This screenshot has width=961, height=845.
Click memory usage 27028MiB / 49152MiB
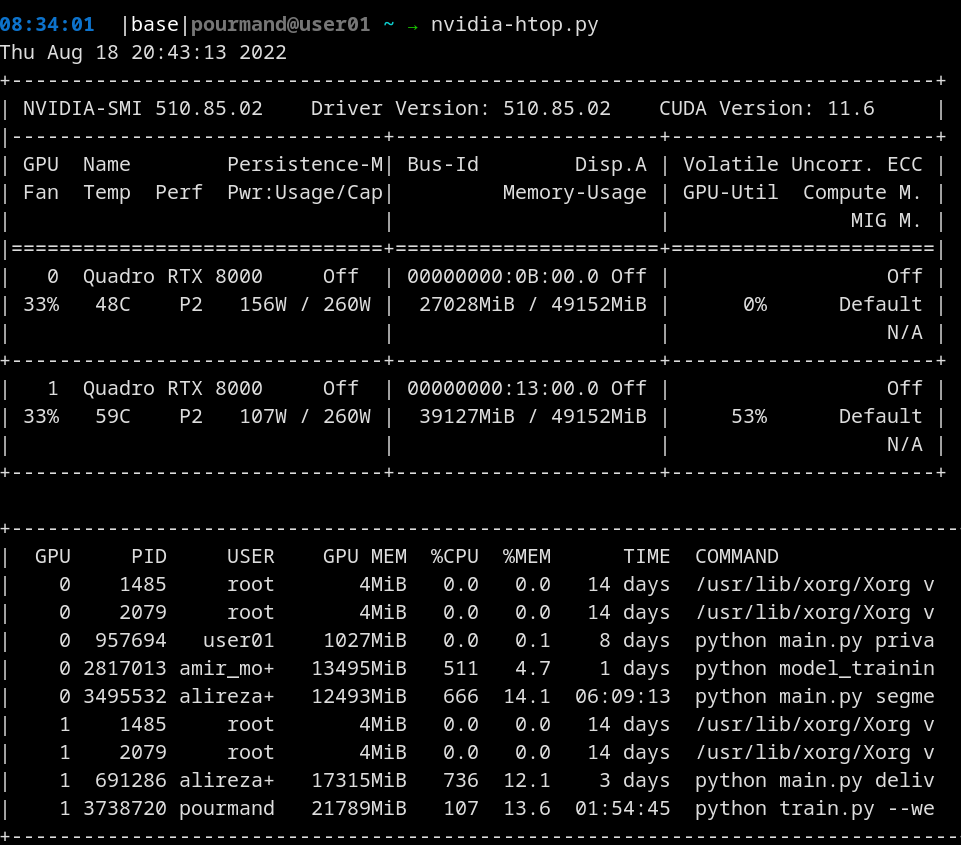[533, 305]
